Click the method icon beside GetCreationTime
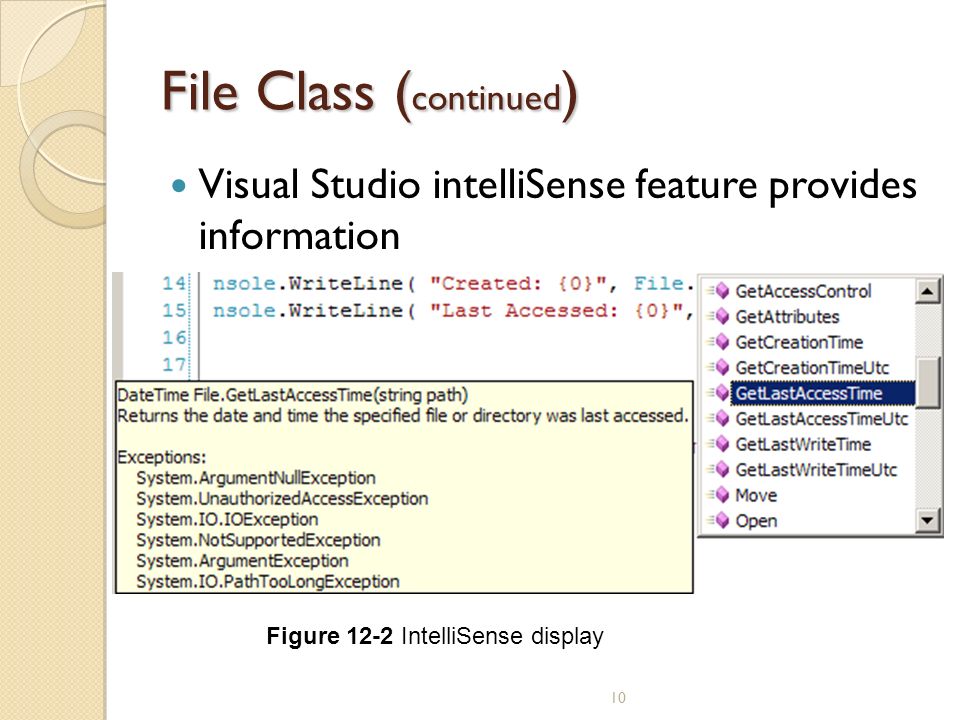Viewport: 960px width, 720px height. (x=720, y=342)
